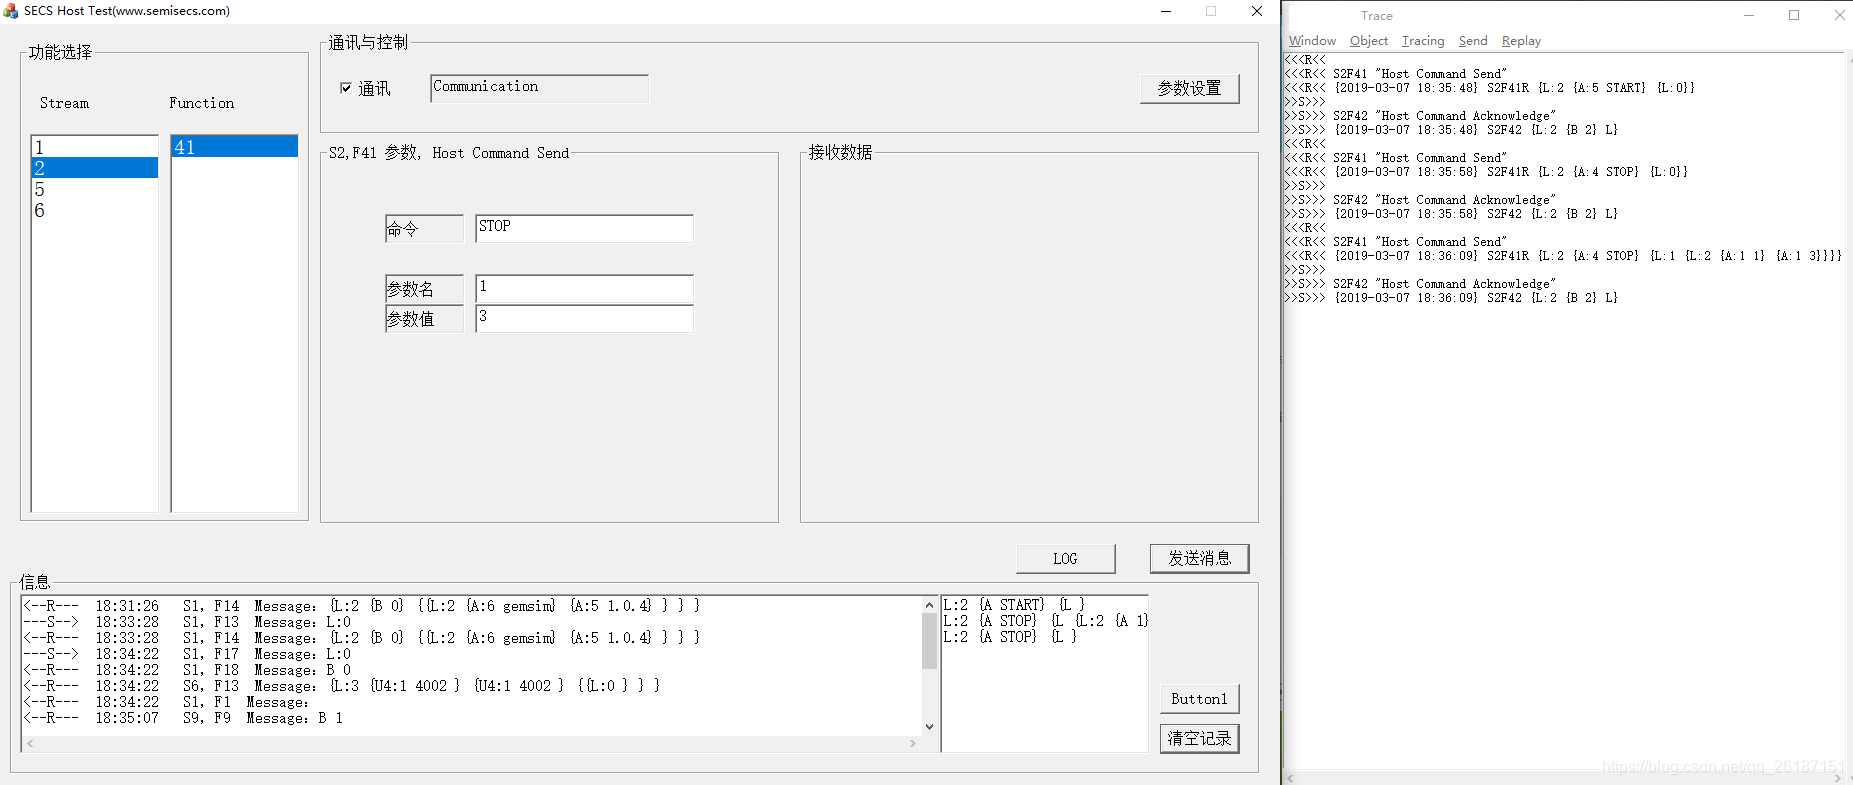Click the Communication status field

click(x=540, y=88)
